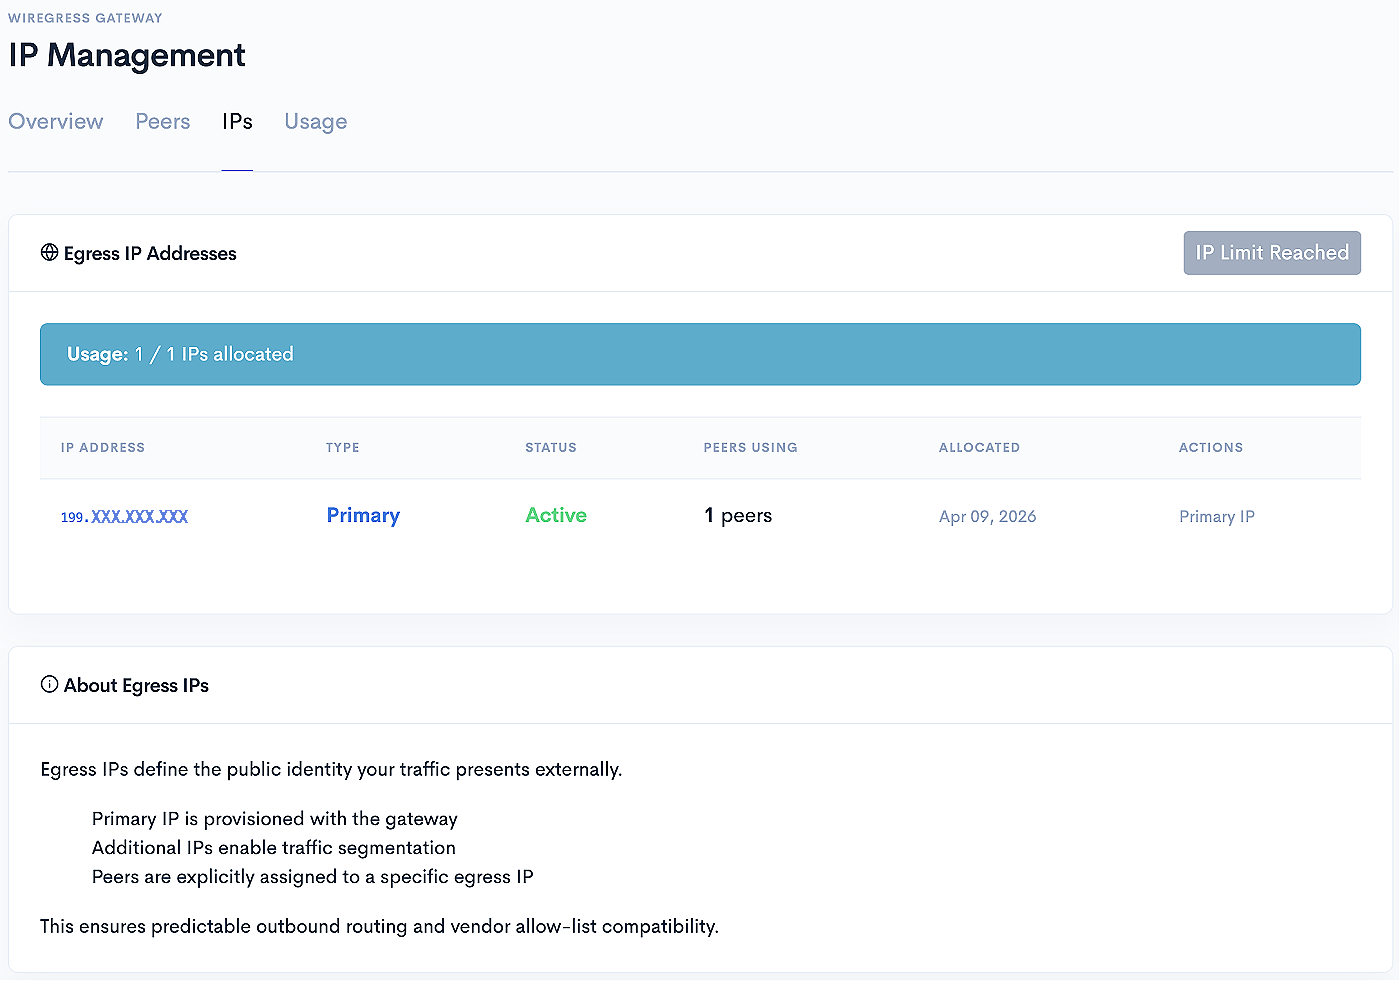Click the globe icon beside Egress IP Addresses
This screenshot has height=981, width=1400.
click(49, 253)
